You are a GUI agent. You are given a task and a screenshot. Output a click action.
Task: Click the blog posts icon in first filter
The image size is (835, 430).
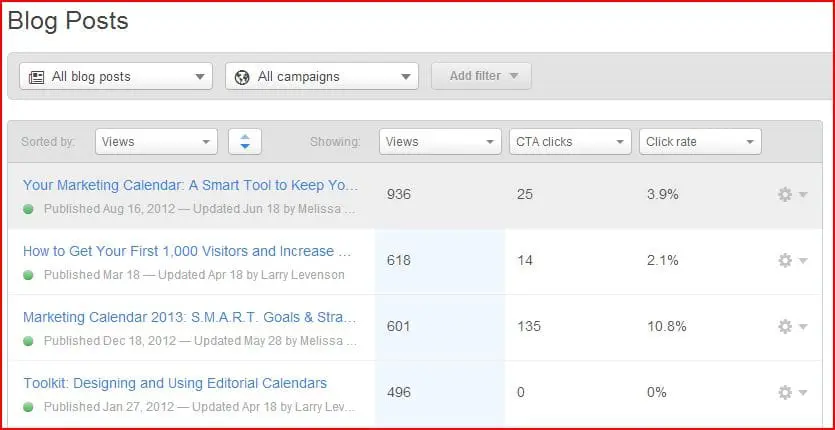click(37, 76)
